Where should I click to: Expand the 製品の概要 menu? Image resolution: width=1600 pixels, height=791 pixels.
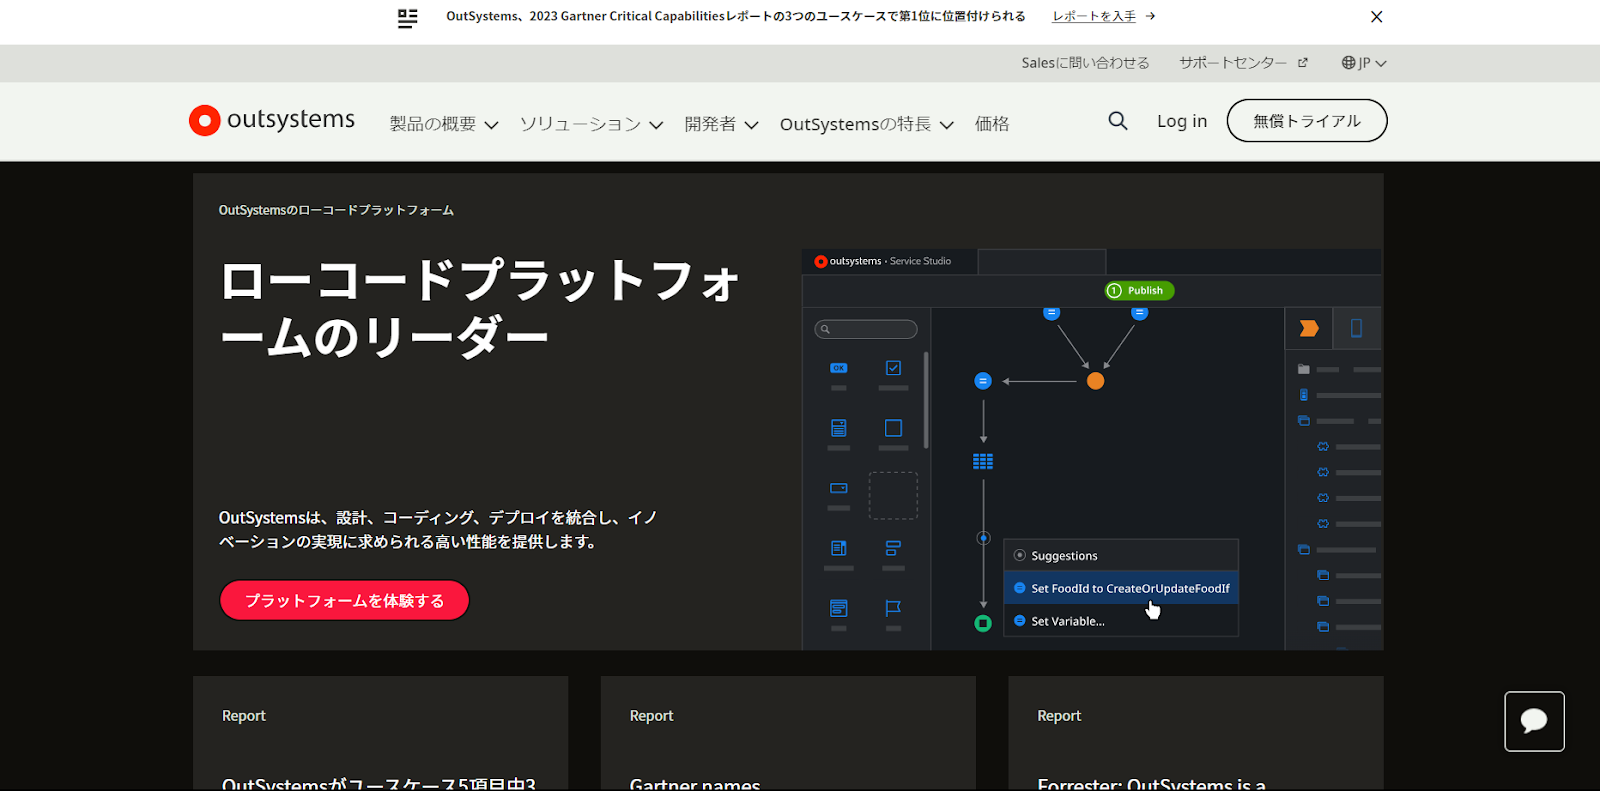point(444,124)
